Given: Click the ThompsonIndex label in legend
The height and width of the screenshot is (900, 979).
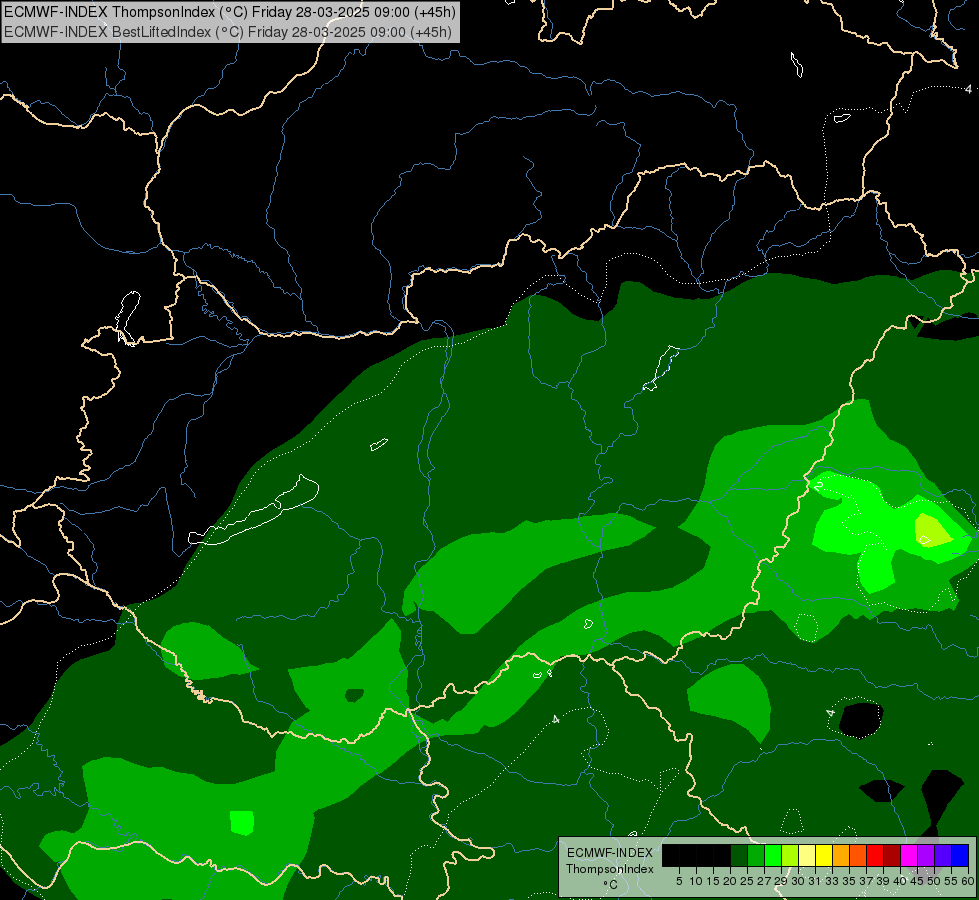Looking at the screenshot, I should pyautogui.click(x=609, y=869).
